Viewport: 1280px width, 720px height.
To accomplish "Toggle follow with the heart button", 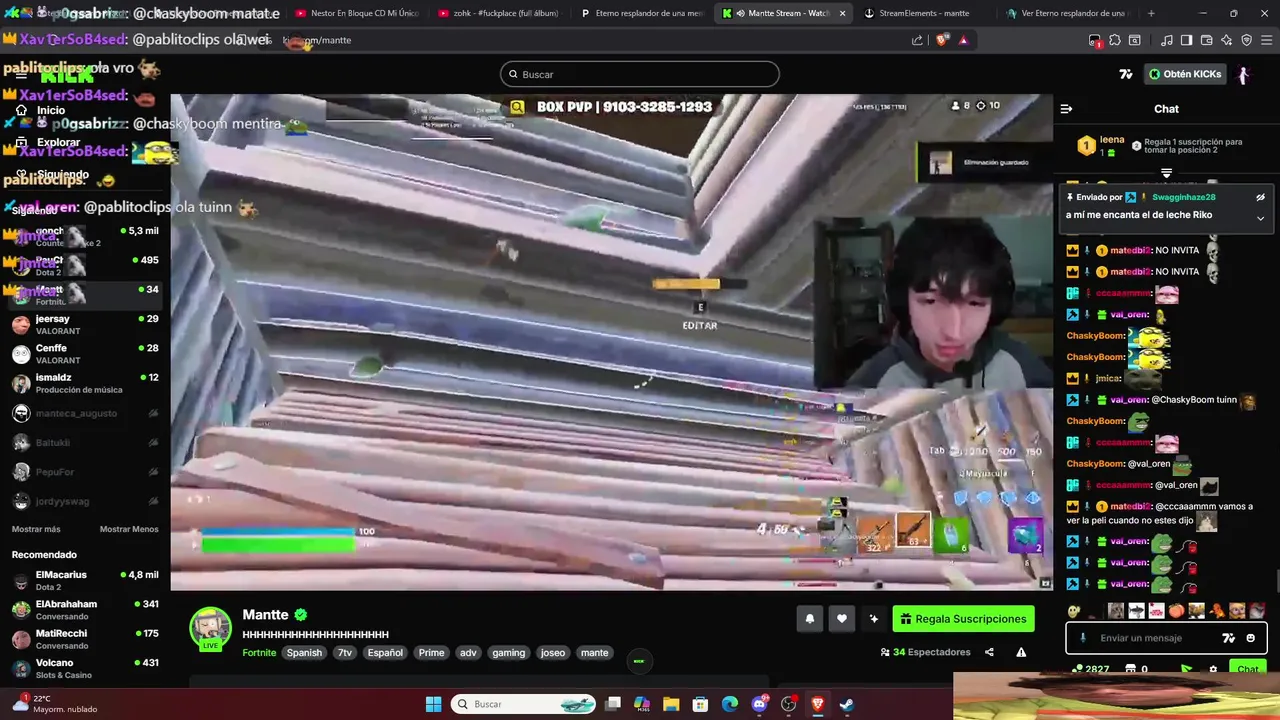I will click(x=841, y=619).
